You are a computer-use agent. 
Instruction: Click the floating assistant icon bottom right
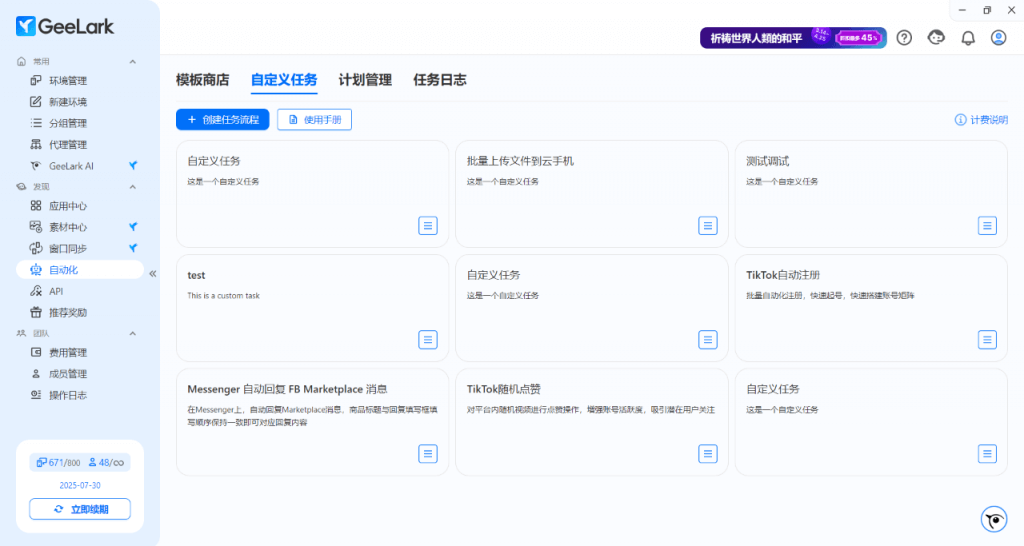(993, 519)
